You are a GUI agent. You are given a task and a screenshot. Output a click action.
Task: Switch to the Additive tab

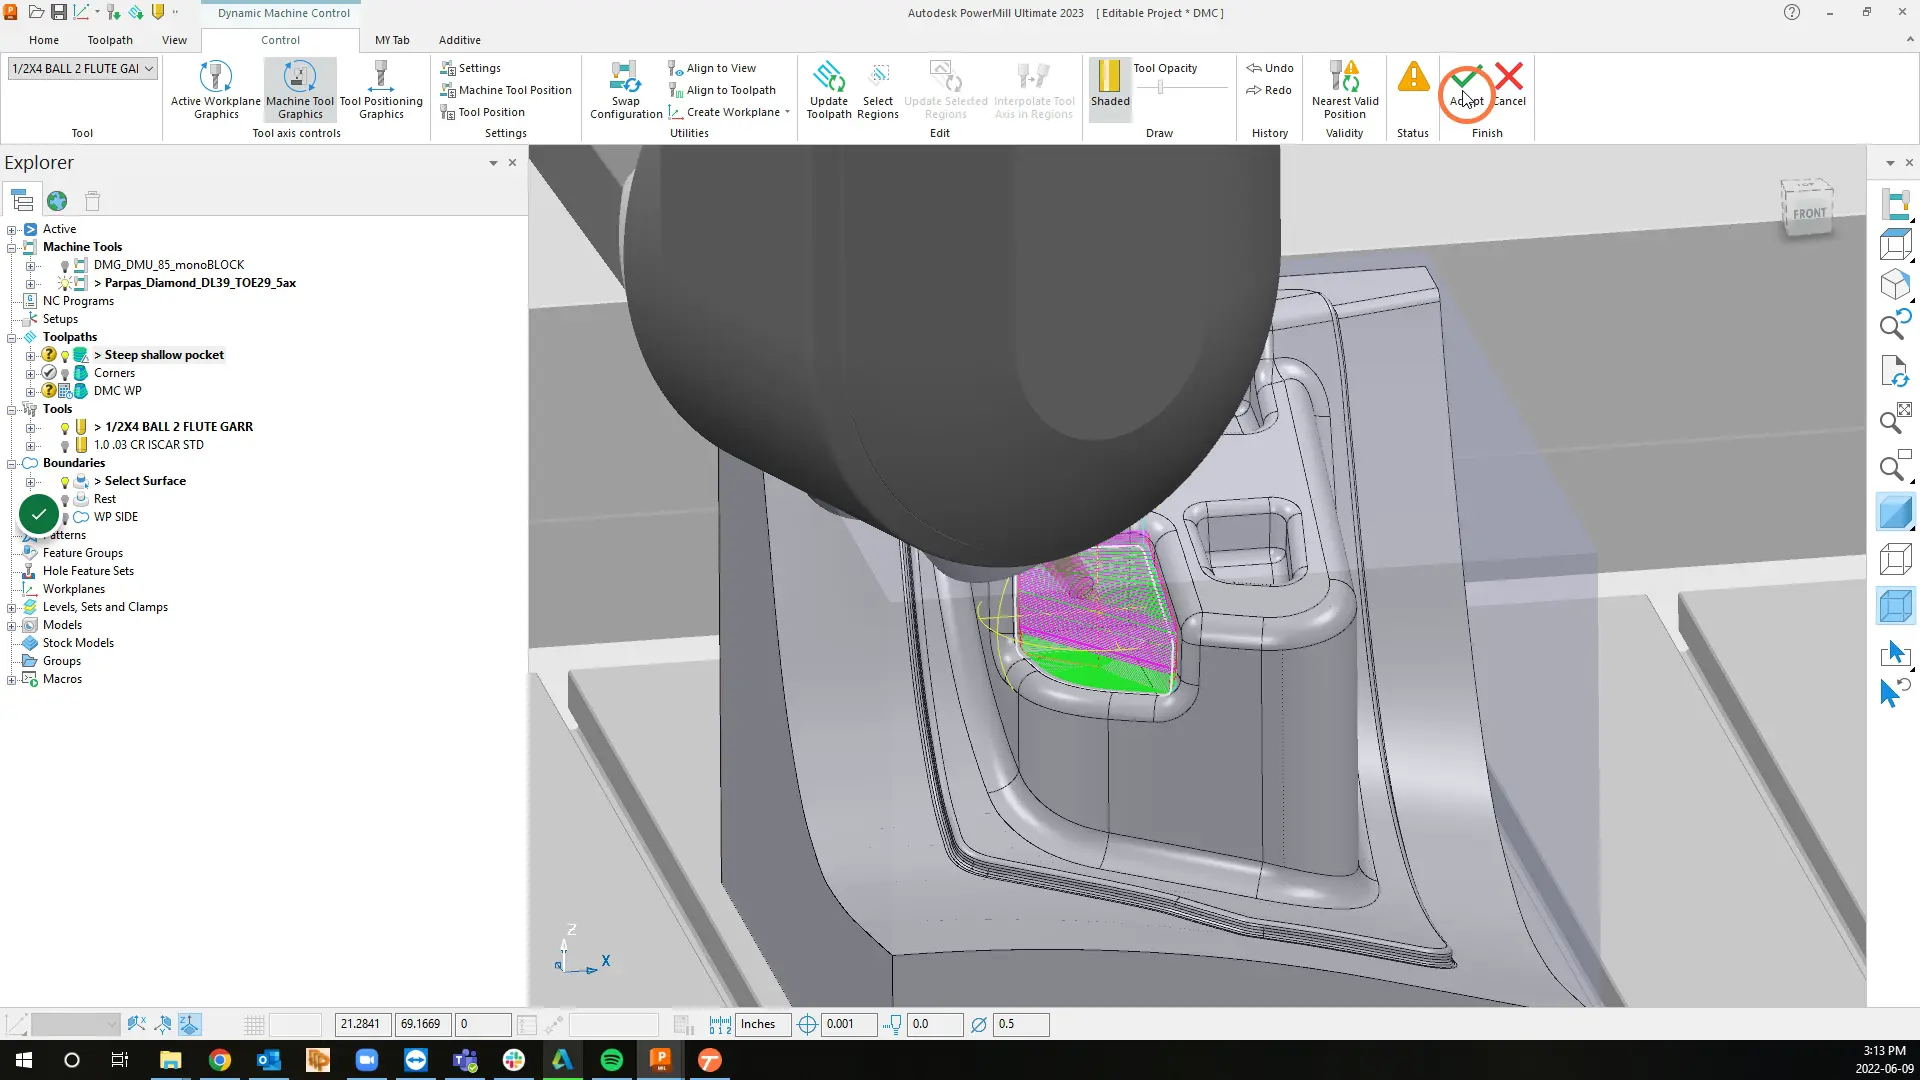[460, 40]
